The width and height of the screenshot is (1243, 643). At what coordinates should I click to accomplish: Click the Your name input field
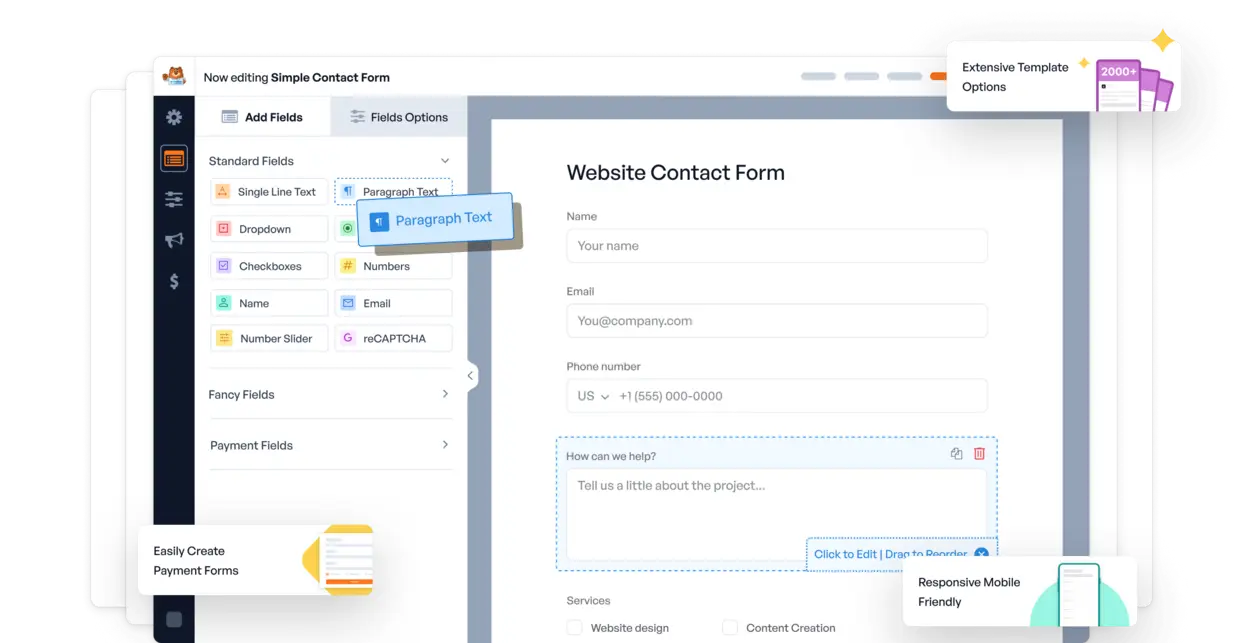pos(777,246)
